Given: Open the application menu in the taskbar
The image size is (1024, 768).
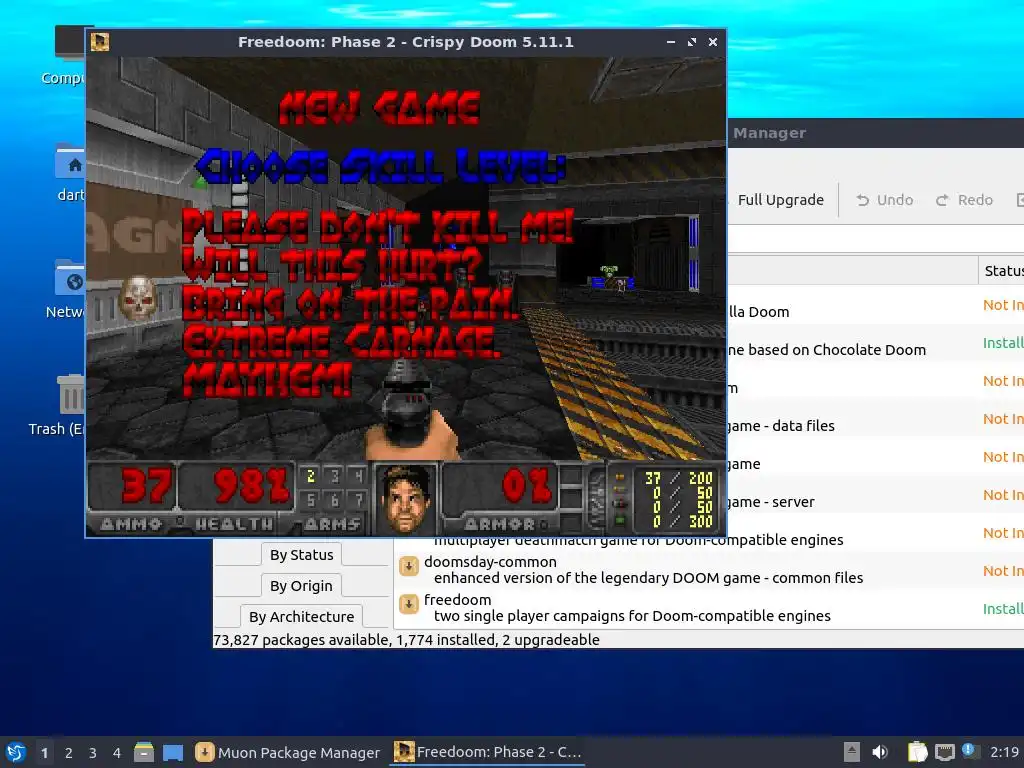Looking at the screenshot, I should (16, 752).
